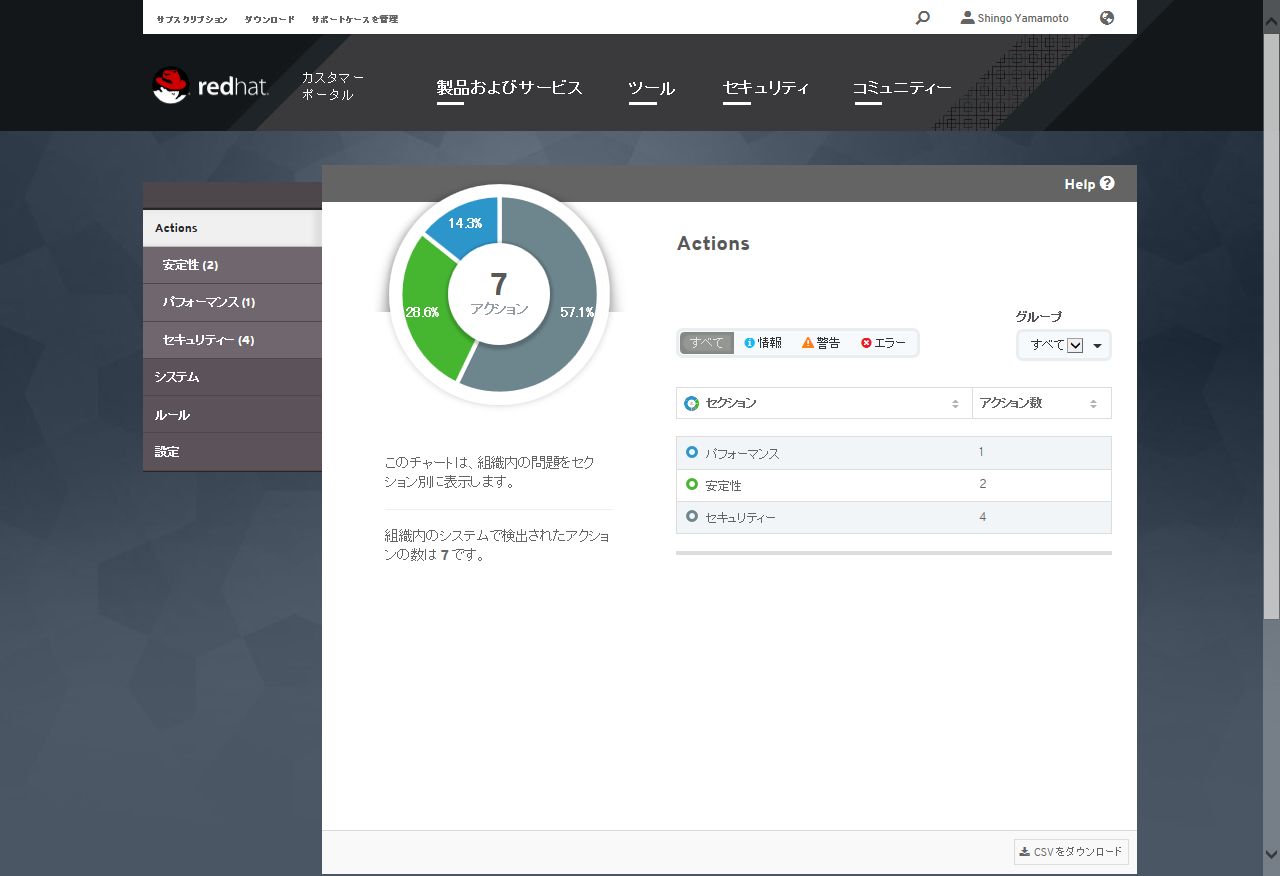Click ダウンロード link in top bar
The width and height of the screenshot is (1280, 876).
point(269,19)
